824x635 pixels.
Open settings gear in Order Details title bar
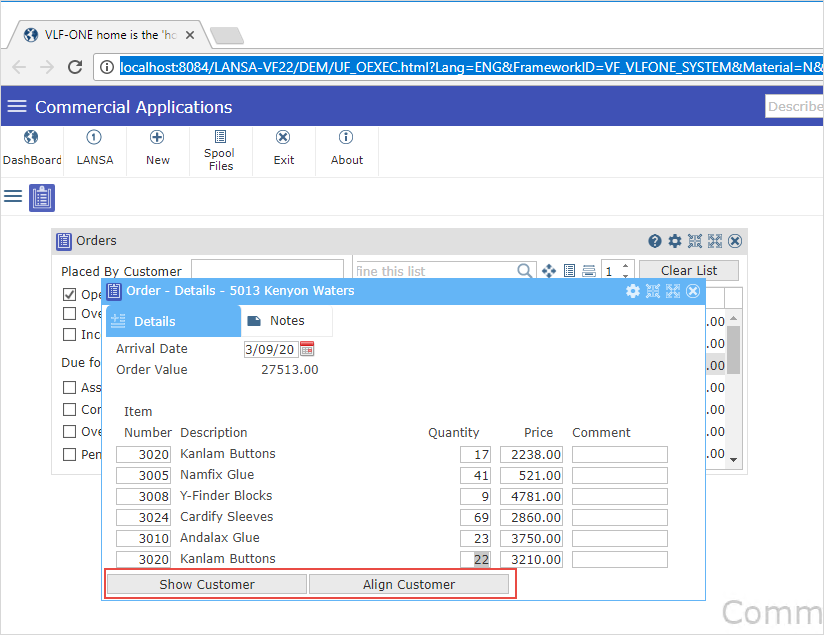(633, 291)
